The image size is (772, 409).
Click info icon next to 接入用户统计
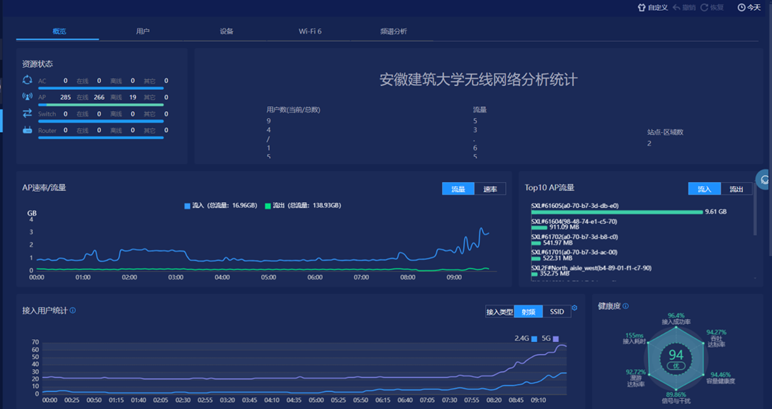(x=73, y=311)
